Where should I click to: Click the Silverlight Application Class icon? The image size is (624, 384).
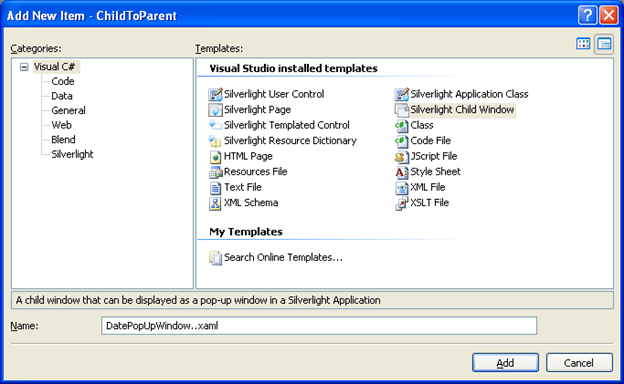402,94
